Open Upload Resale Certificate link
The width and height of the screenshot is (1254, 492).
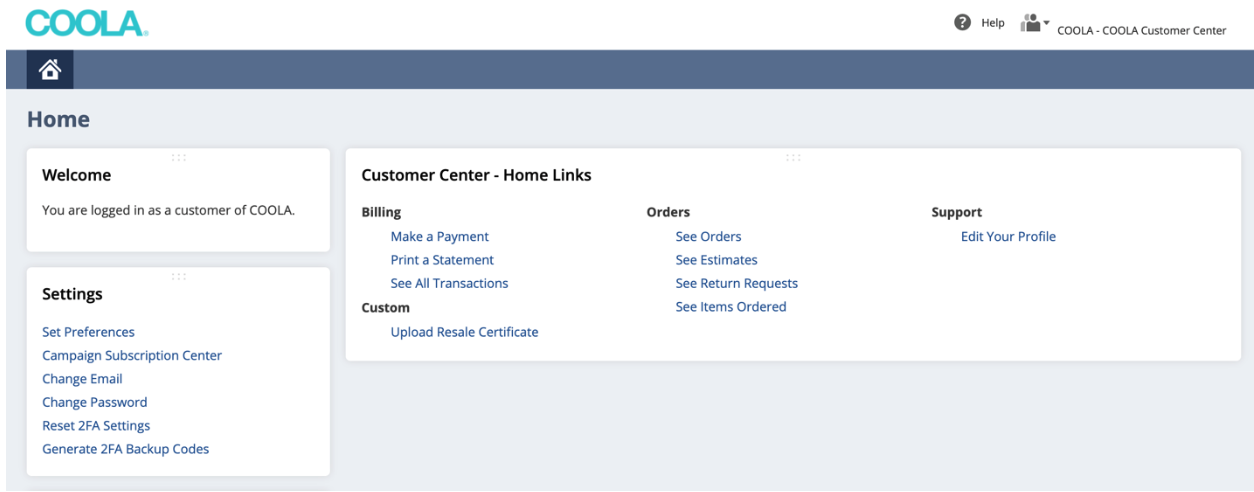tap(464, 332)
